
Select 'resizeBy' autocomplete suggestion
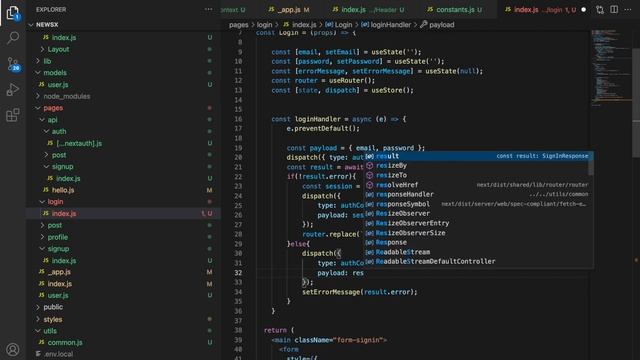click(476, 166)
